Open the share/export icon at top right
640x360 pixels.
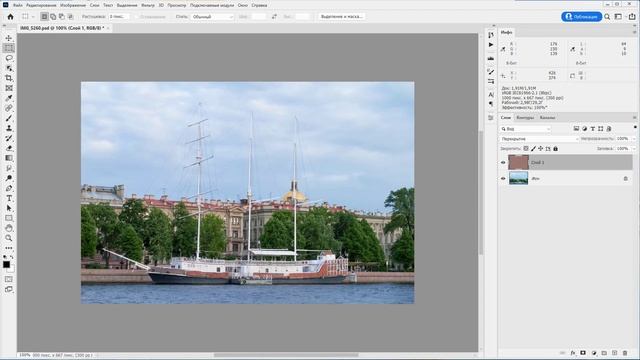click(631, 17)
